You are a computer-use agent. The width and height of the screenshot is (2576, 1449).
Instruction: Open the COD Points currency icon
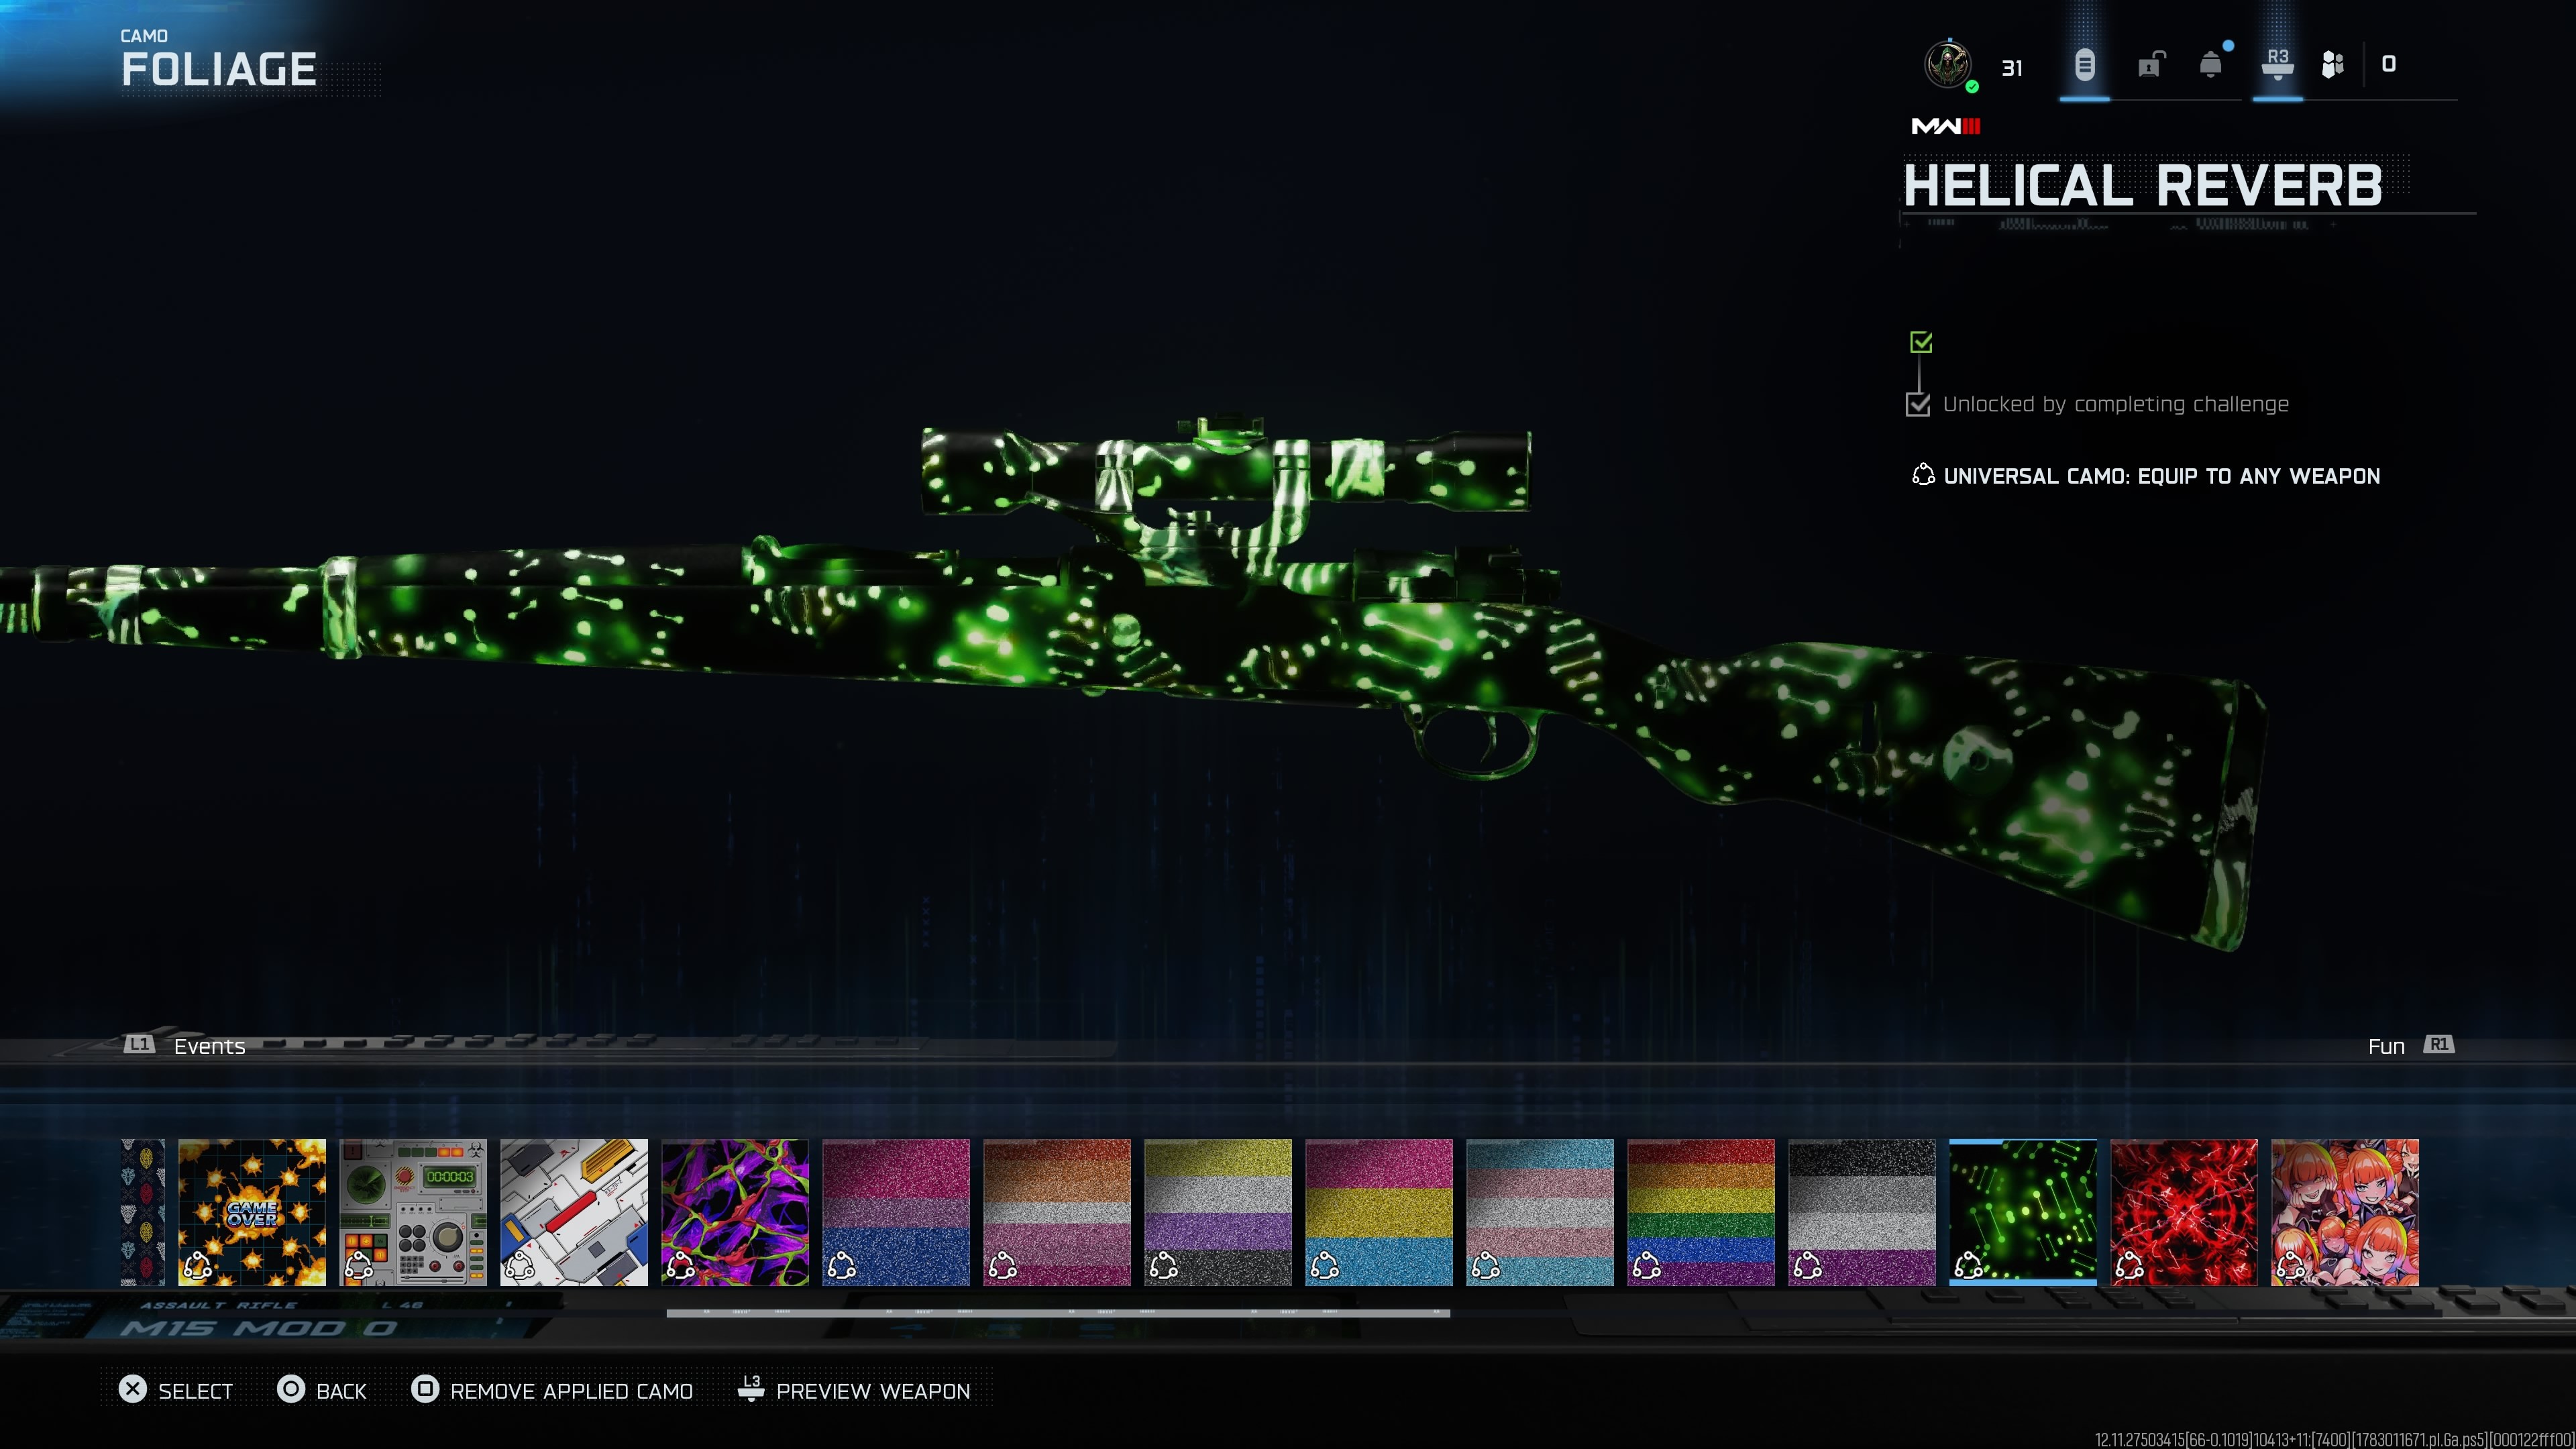pos(2332,65)
